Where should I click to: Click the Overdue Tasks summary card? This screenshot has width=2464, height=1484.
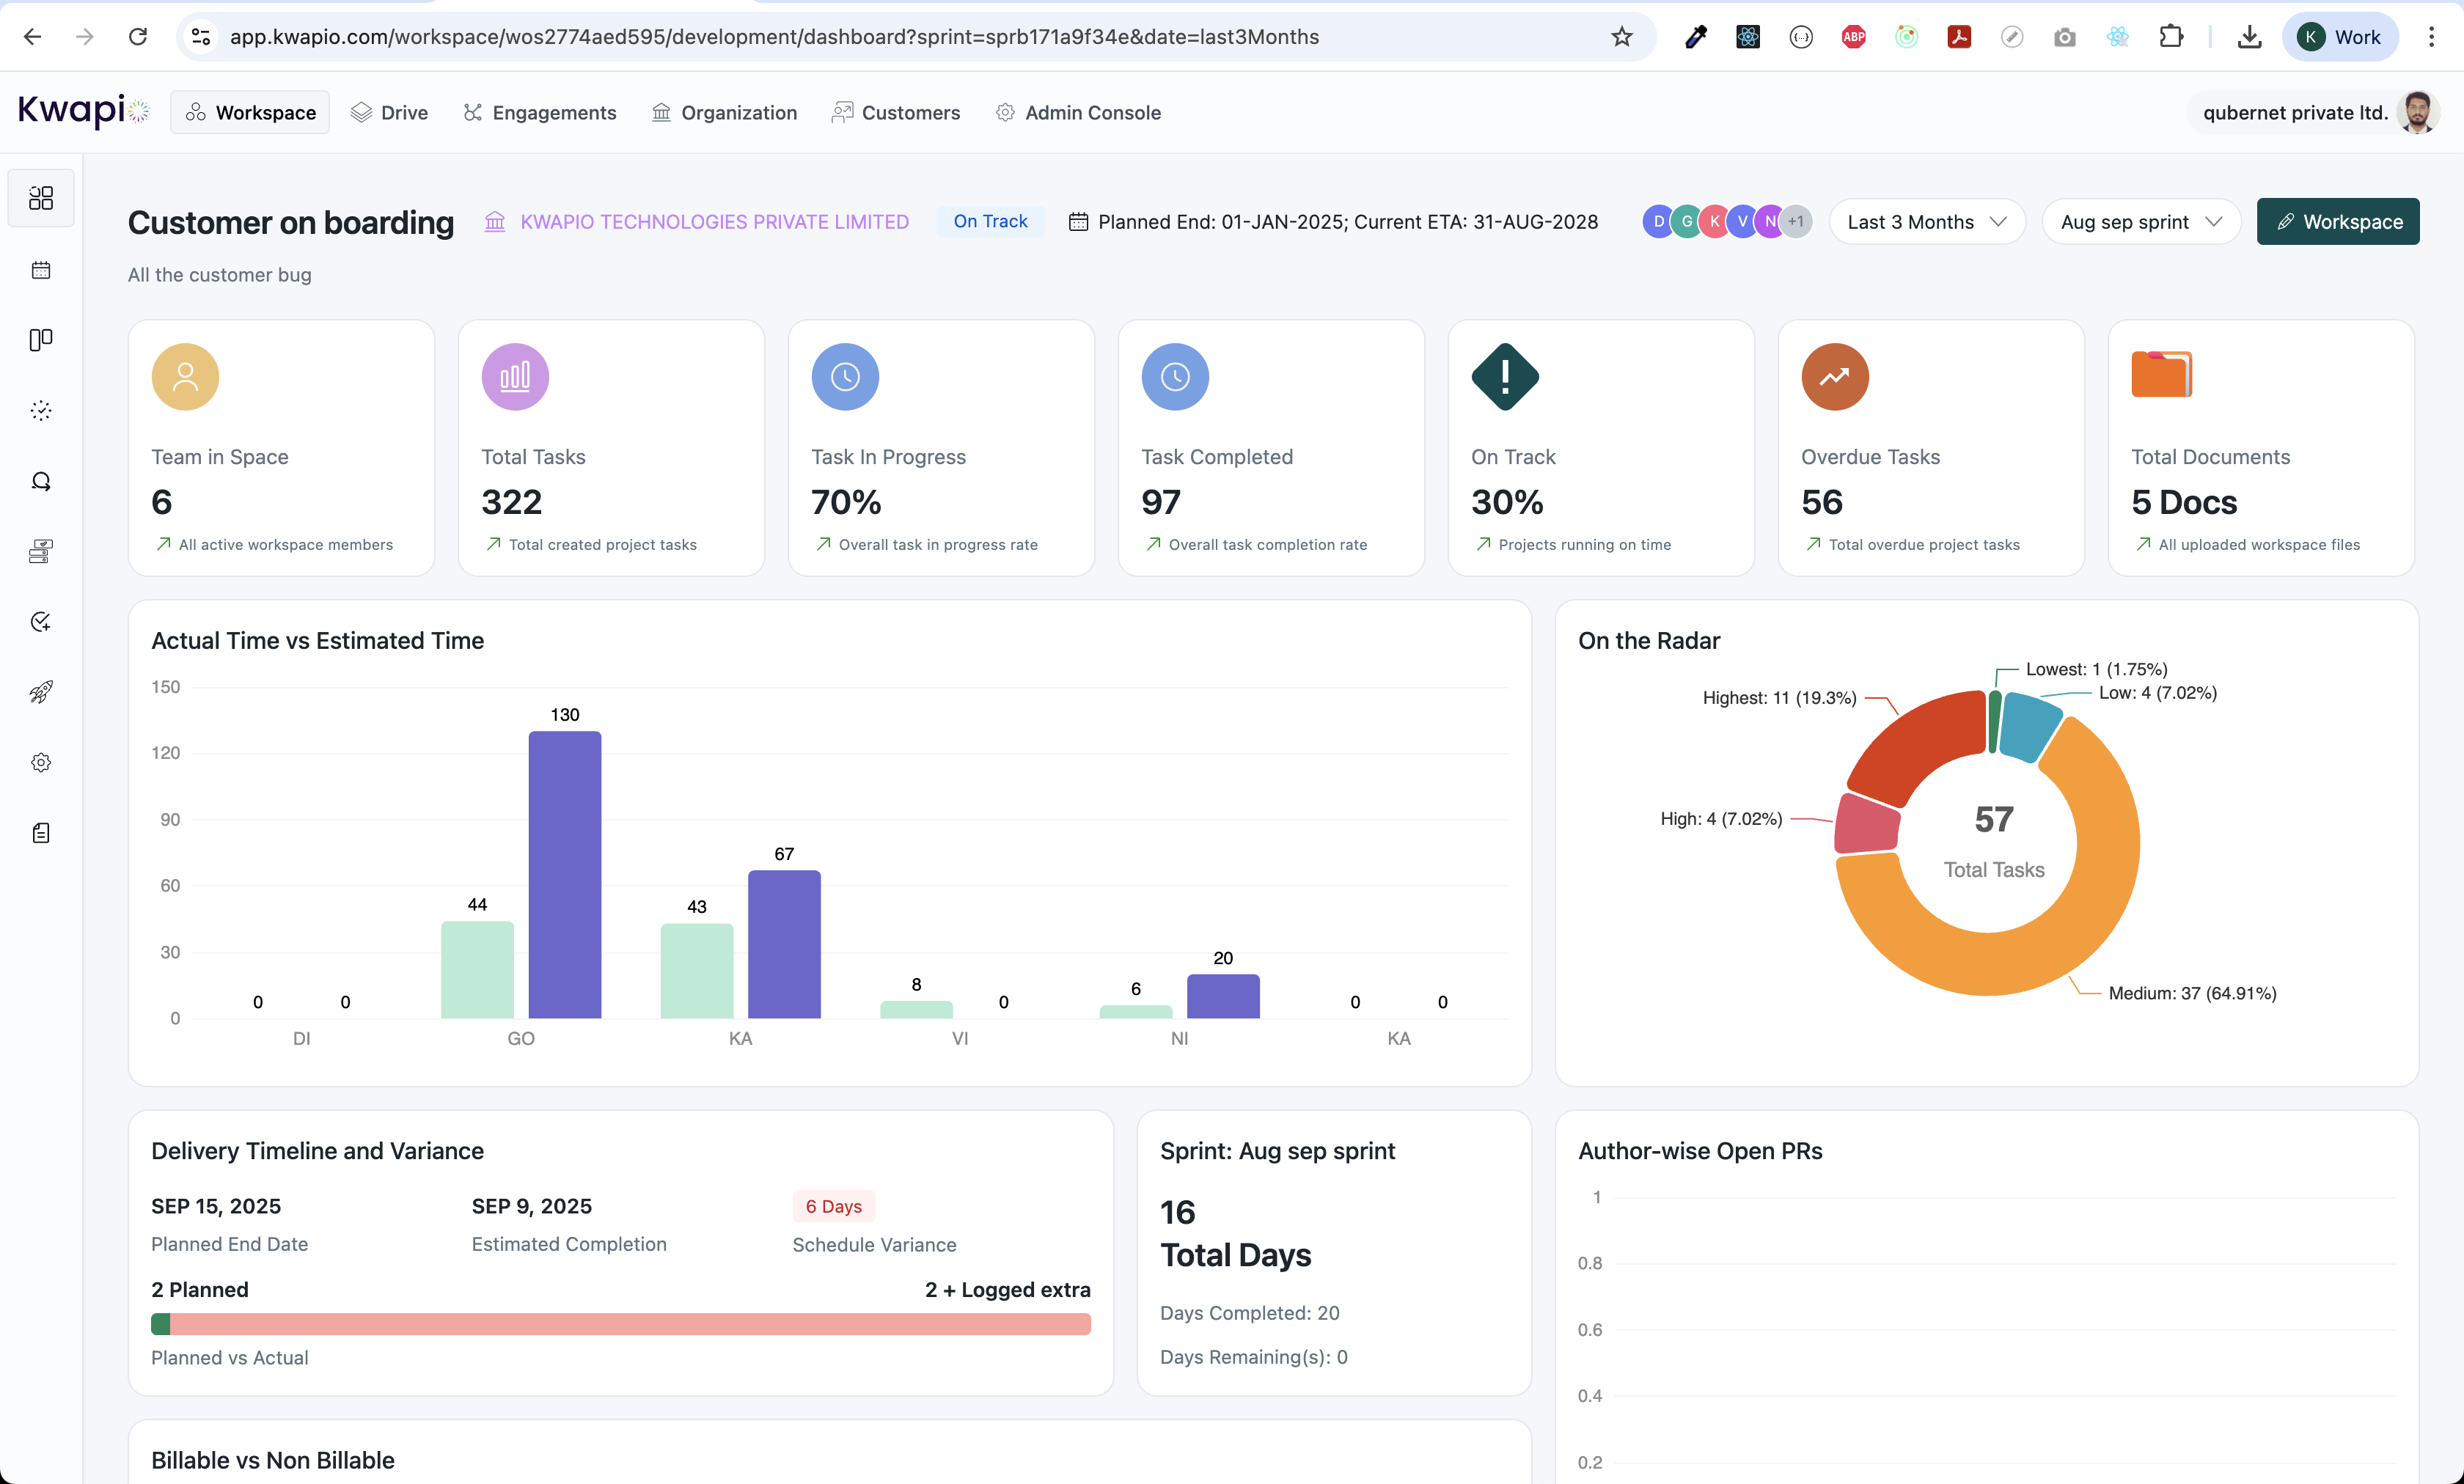point(1930,448)
